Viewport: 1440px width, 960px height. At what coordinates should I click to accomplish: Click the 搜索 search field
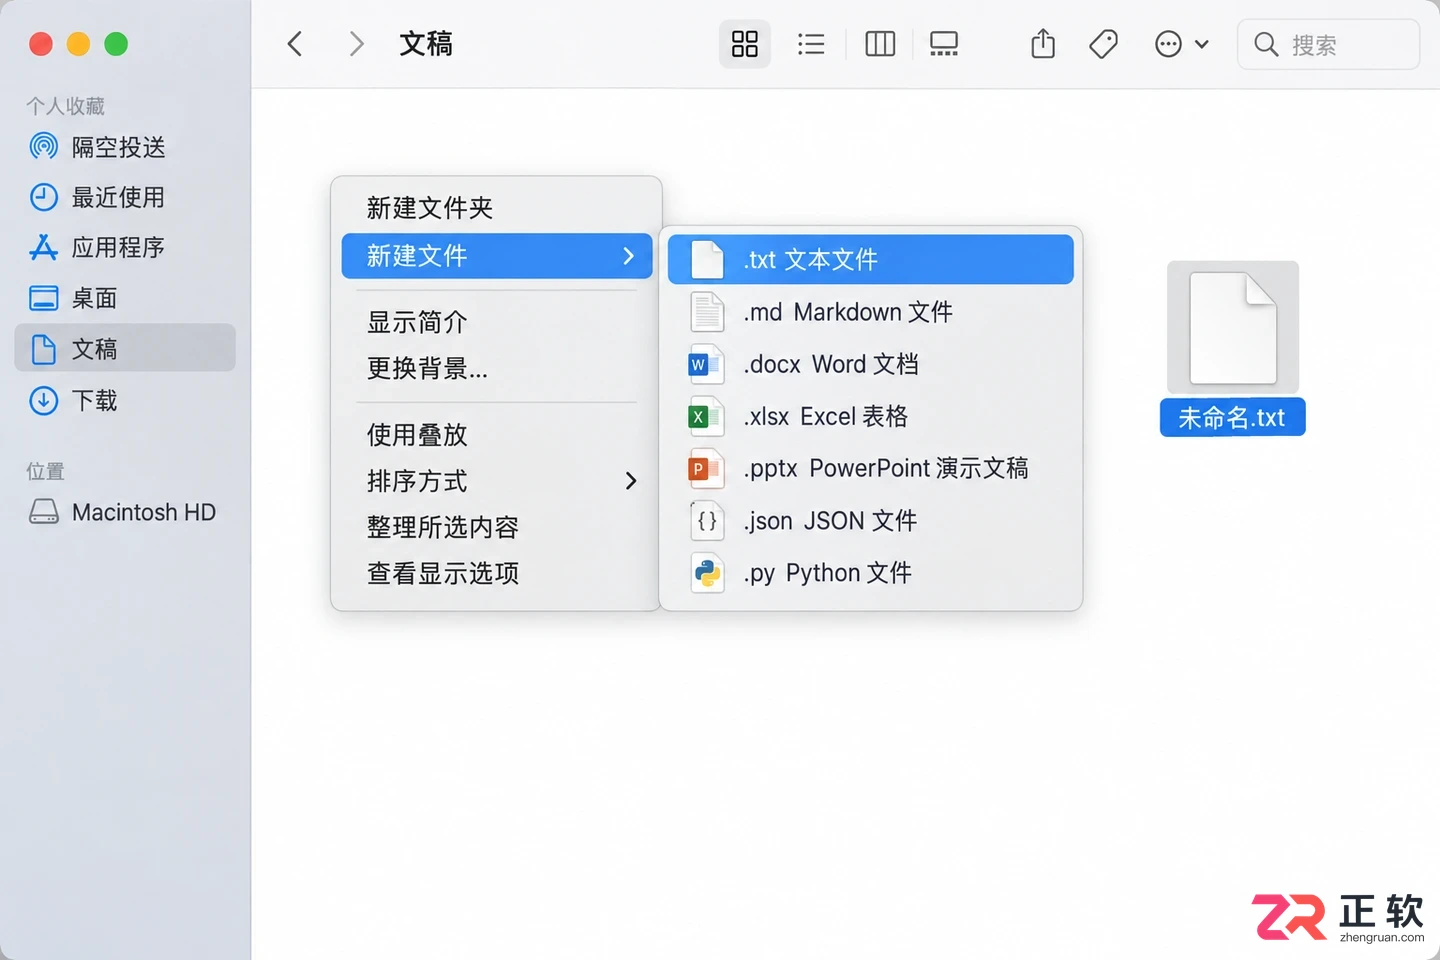[1328, 44]
